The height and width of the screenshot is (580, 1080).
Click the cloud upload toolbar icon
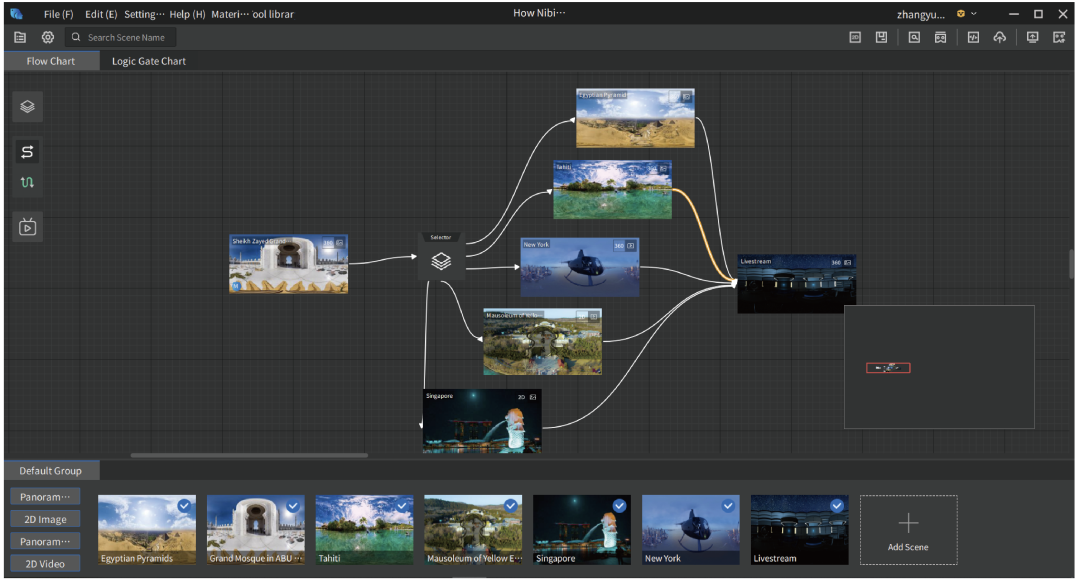click(999, 37)
